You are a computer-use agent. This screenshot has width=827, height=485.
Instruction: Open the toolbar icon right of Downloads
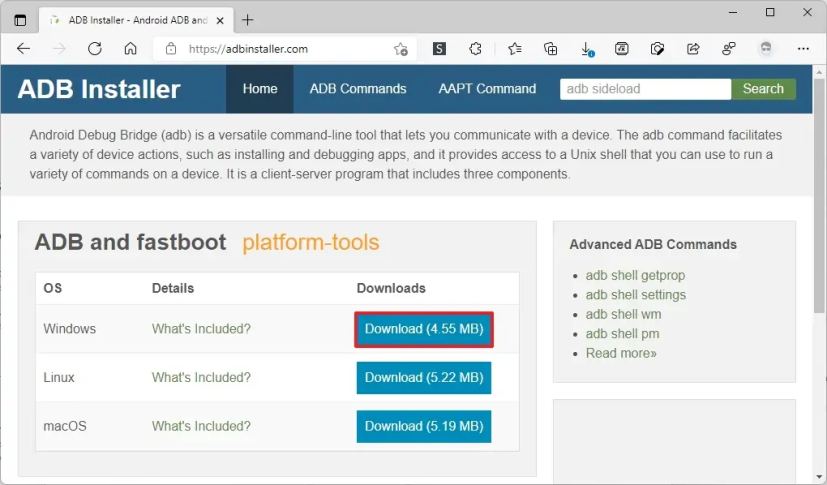[x=622, y=49]
